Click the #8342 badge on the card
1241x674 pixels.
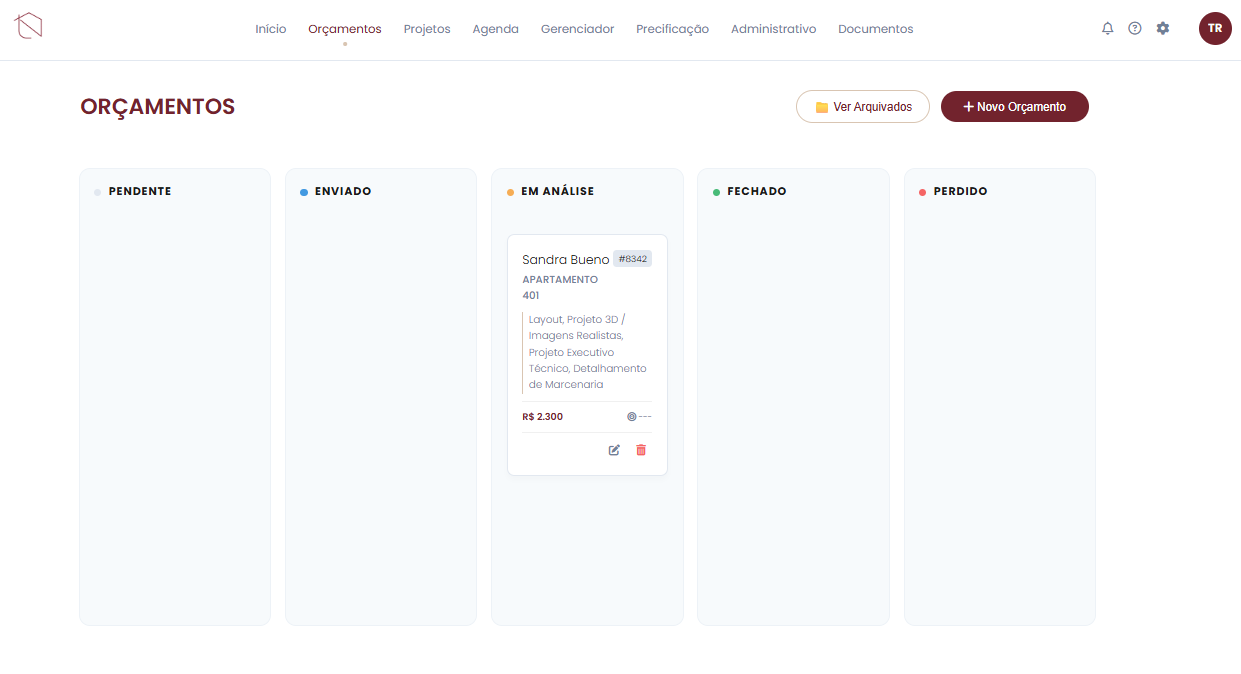pos(633,259)
